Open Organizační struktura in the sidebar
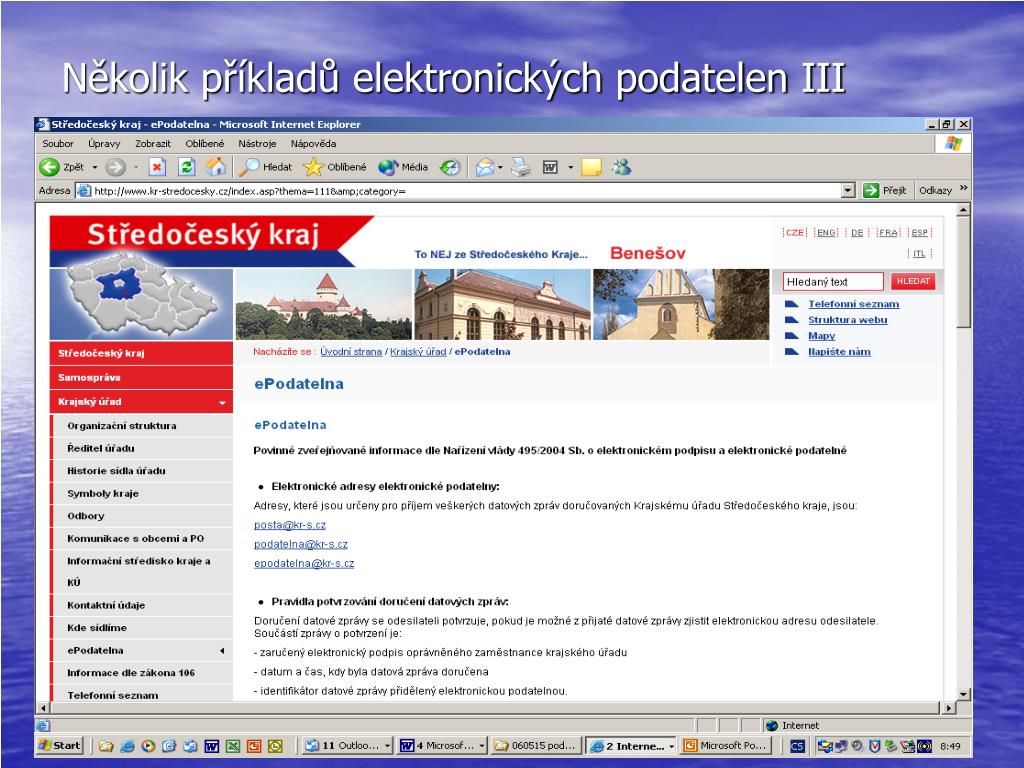Viewport: 1024px width, 768px height. [x=121, y=426]
